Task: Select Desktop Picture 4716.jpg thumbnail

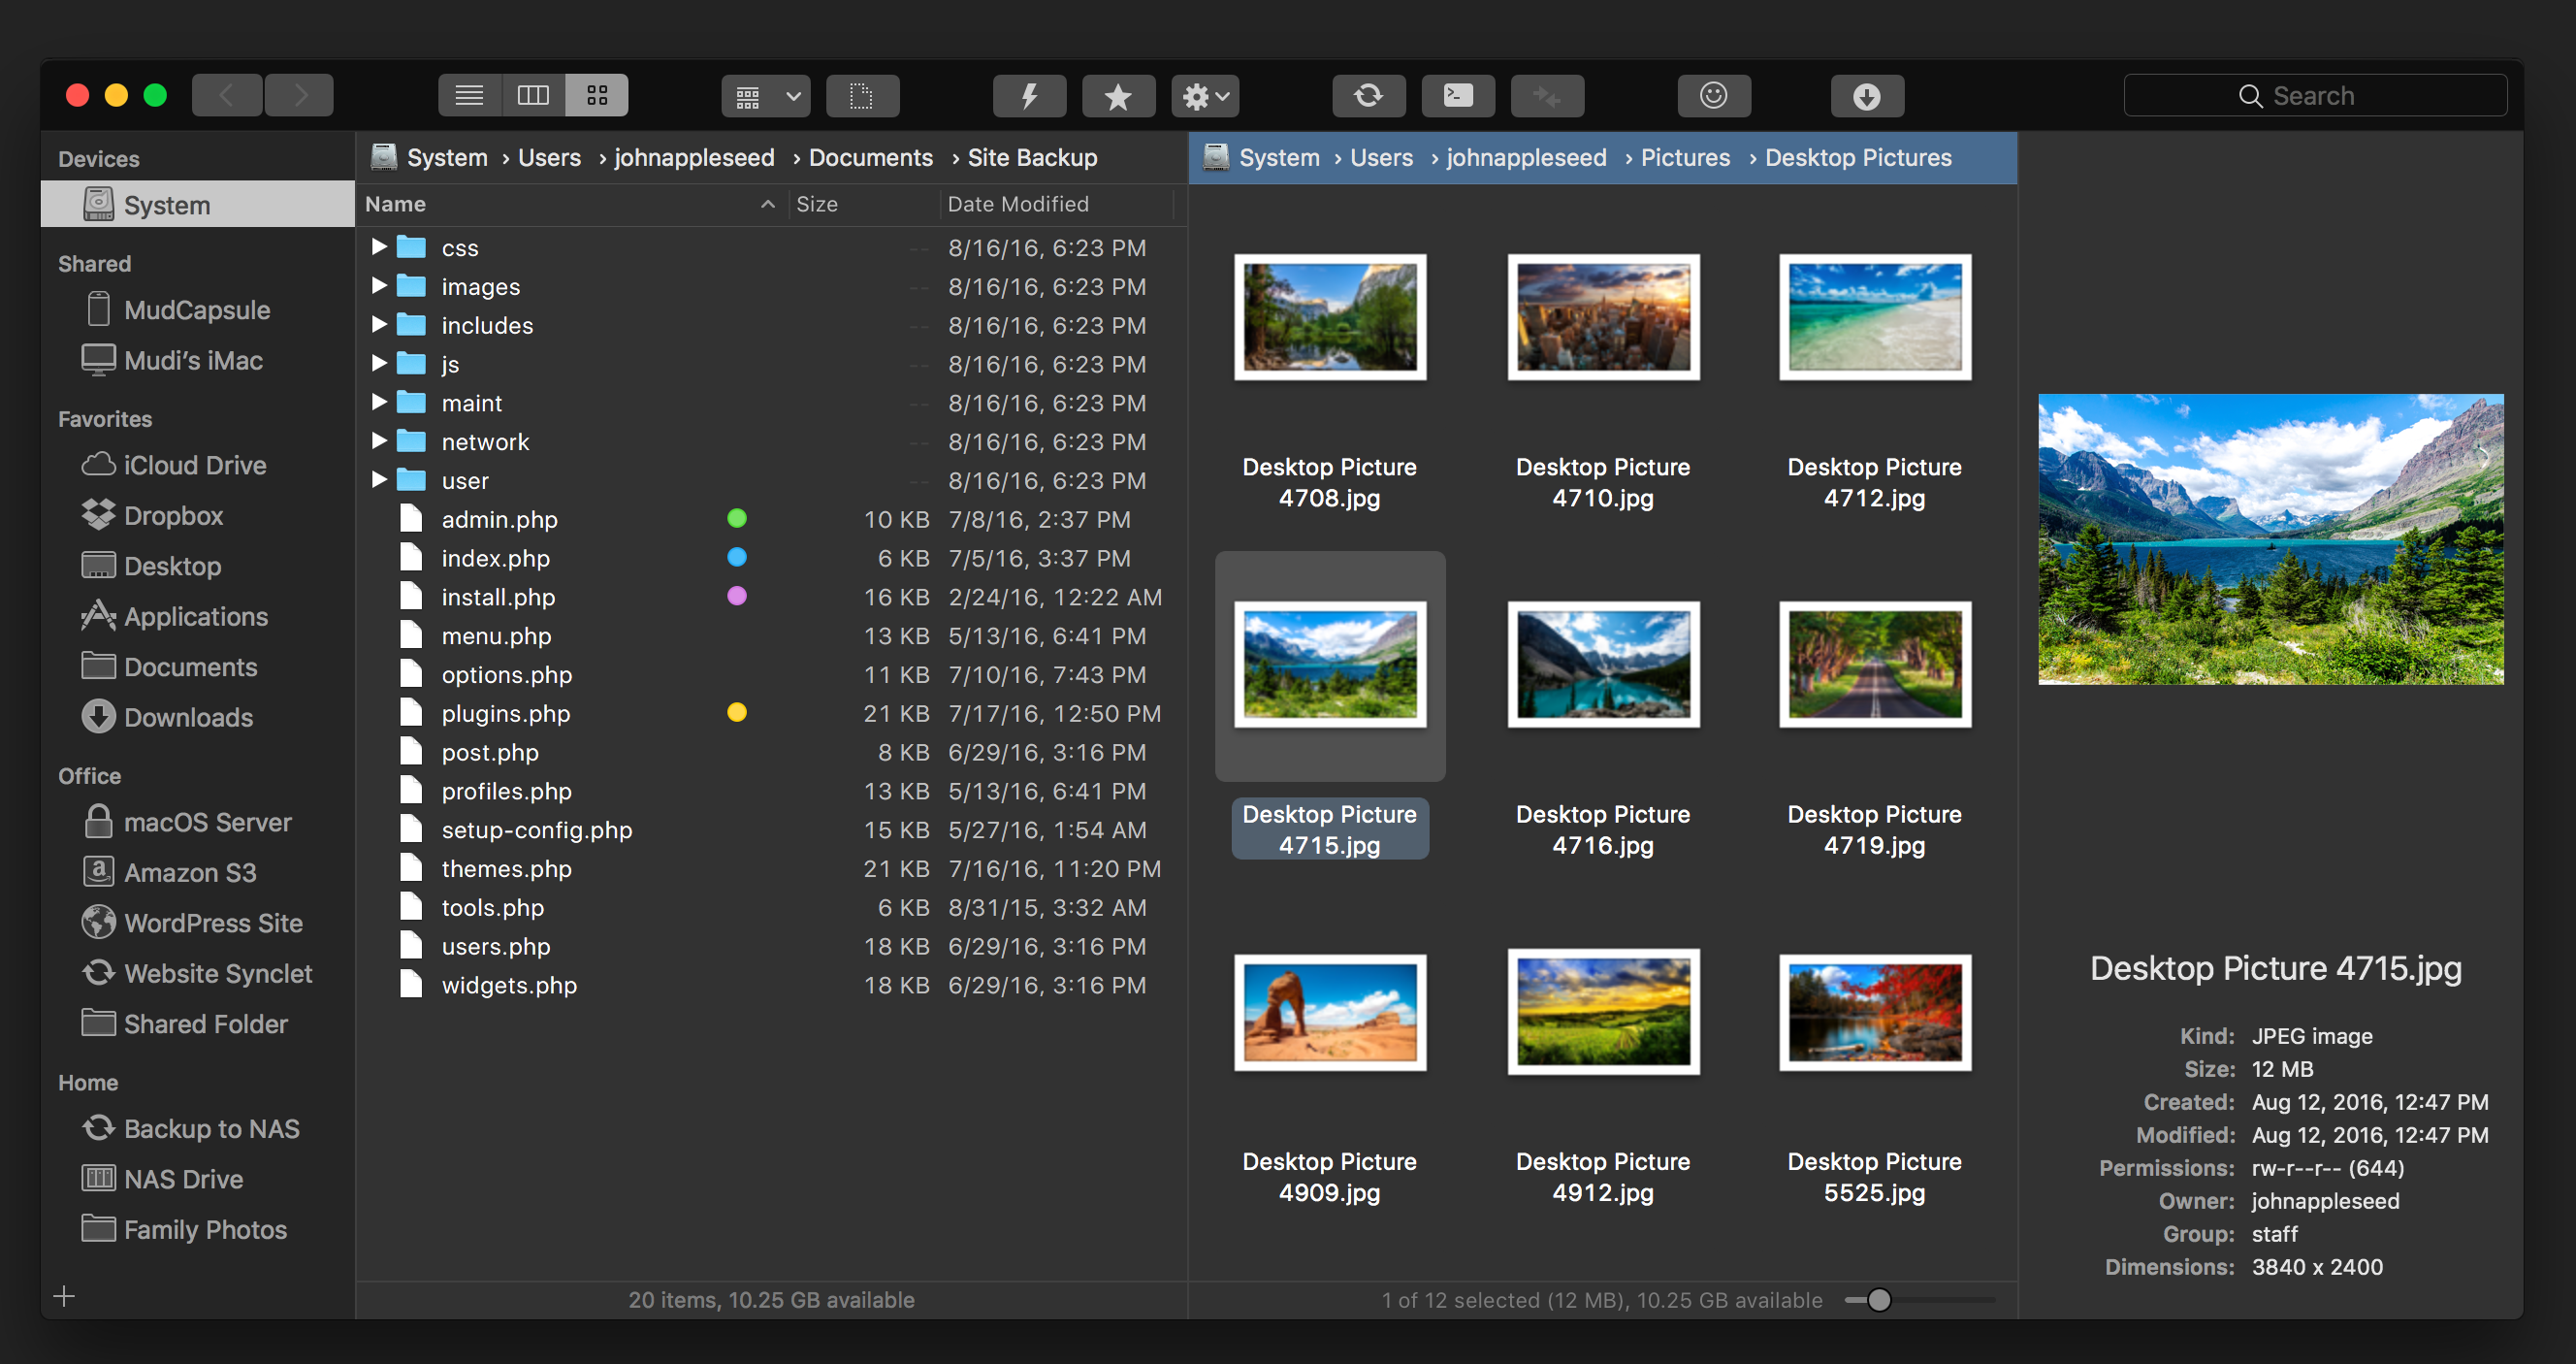Action: [1603, 664]
